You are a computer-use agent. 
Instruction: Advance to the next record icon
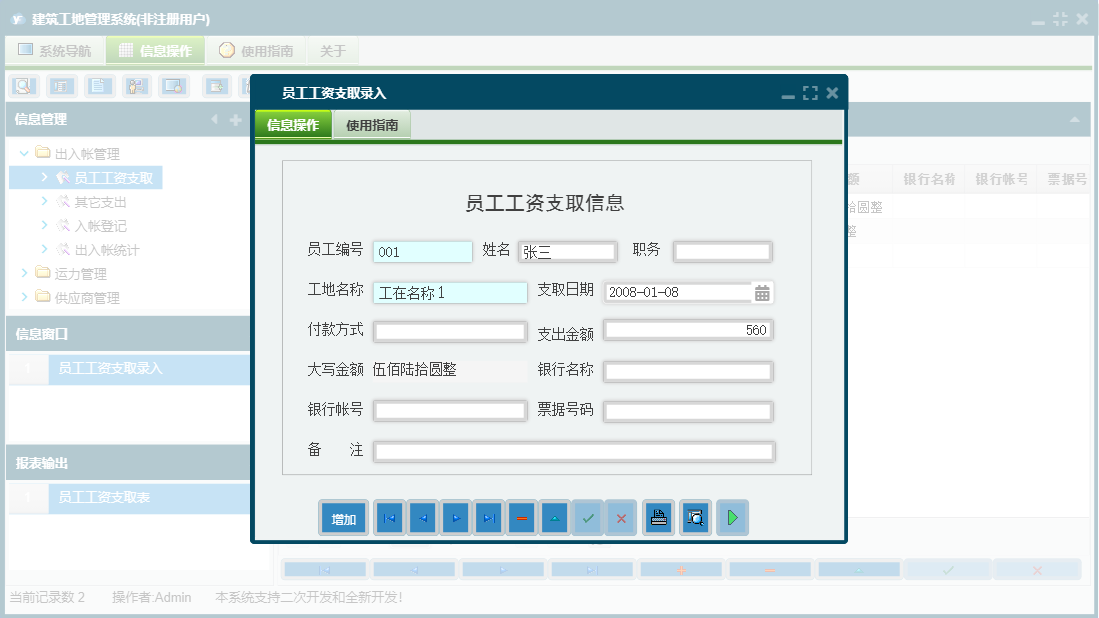pos(455,517)
